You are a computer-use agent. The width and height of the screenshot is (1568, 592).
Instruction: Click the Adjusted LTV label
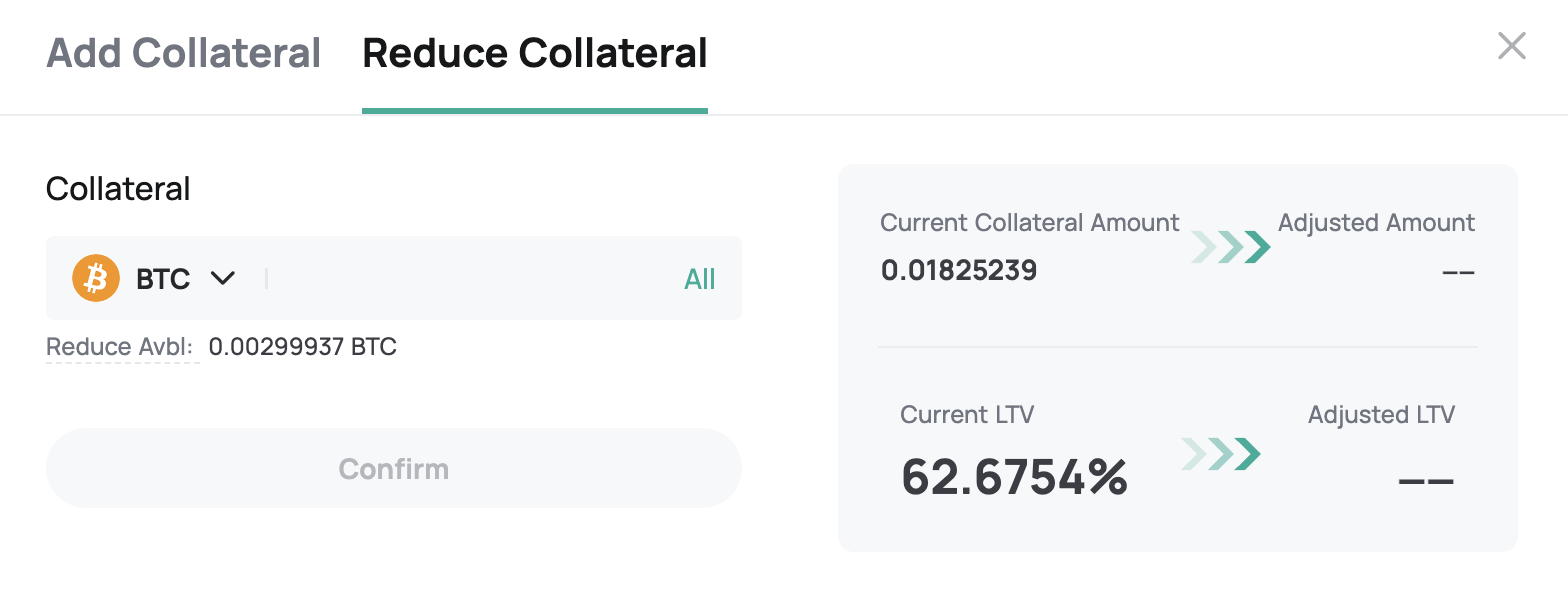(x=1381, y=414)
